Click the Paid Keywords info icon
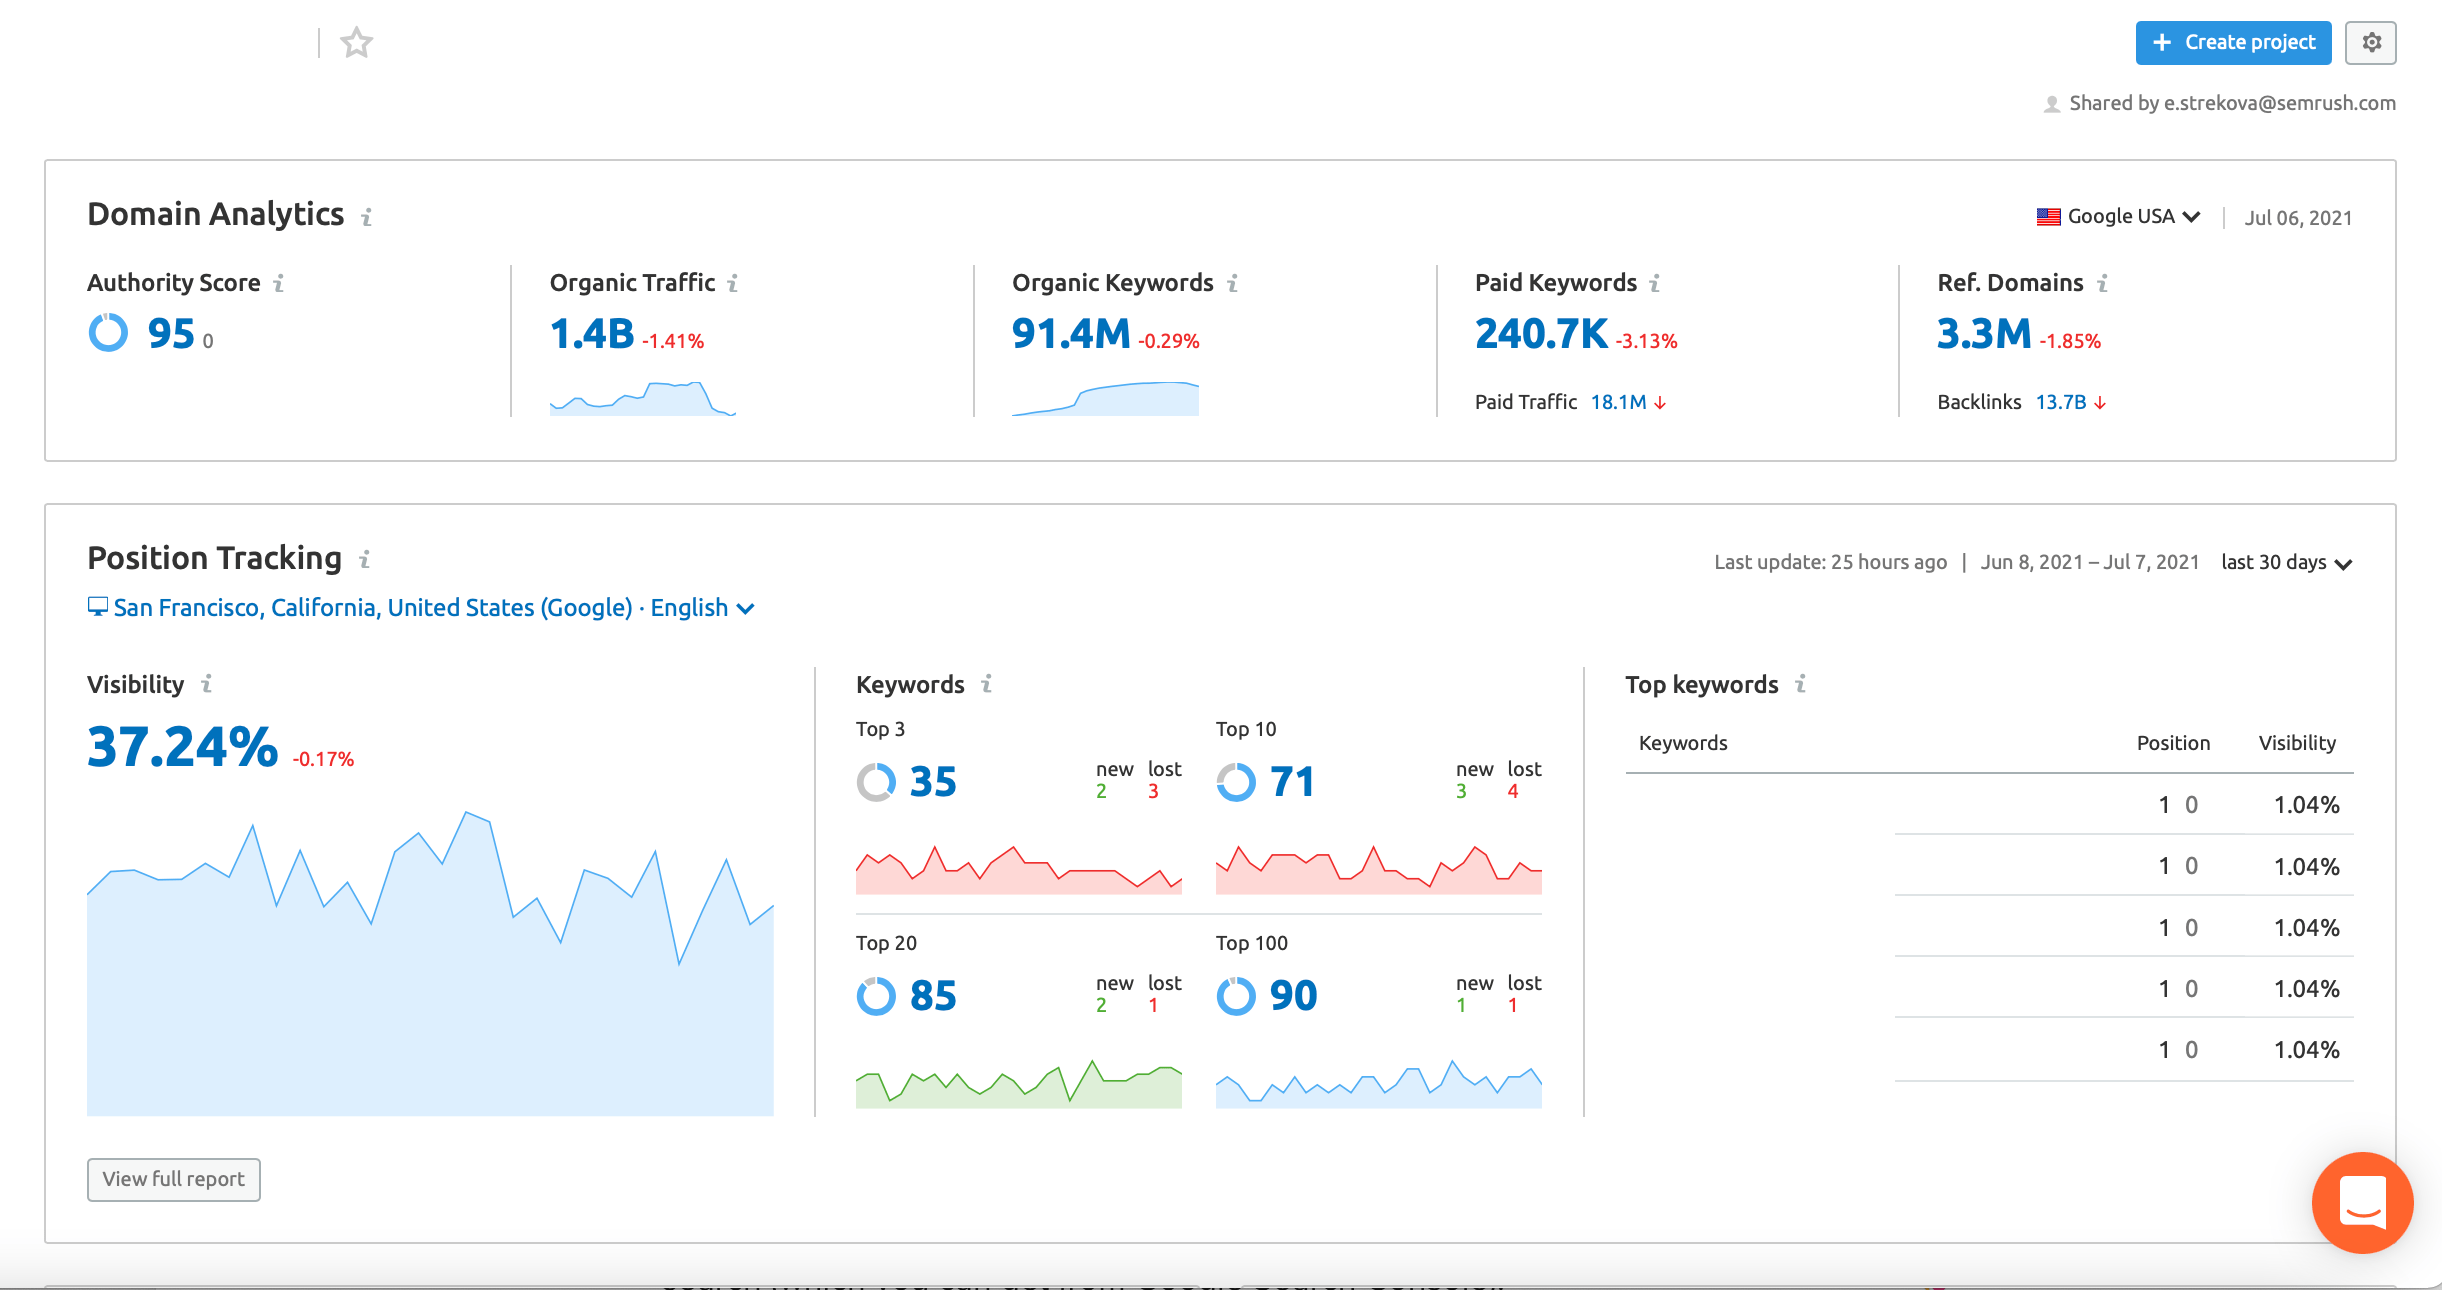Screen dimensions: 2442x1290 point(1655,284)
